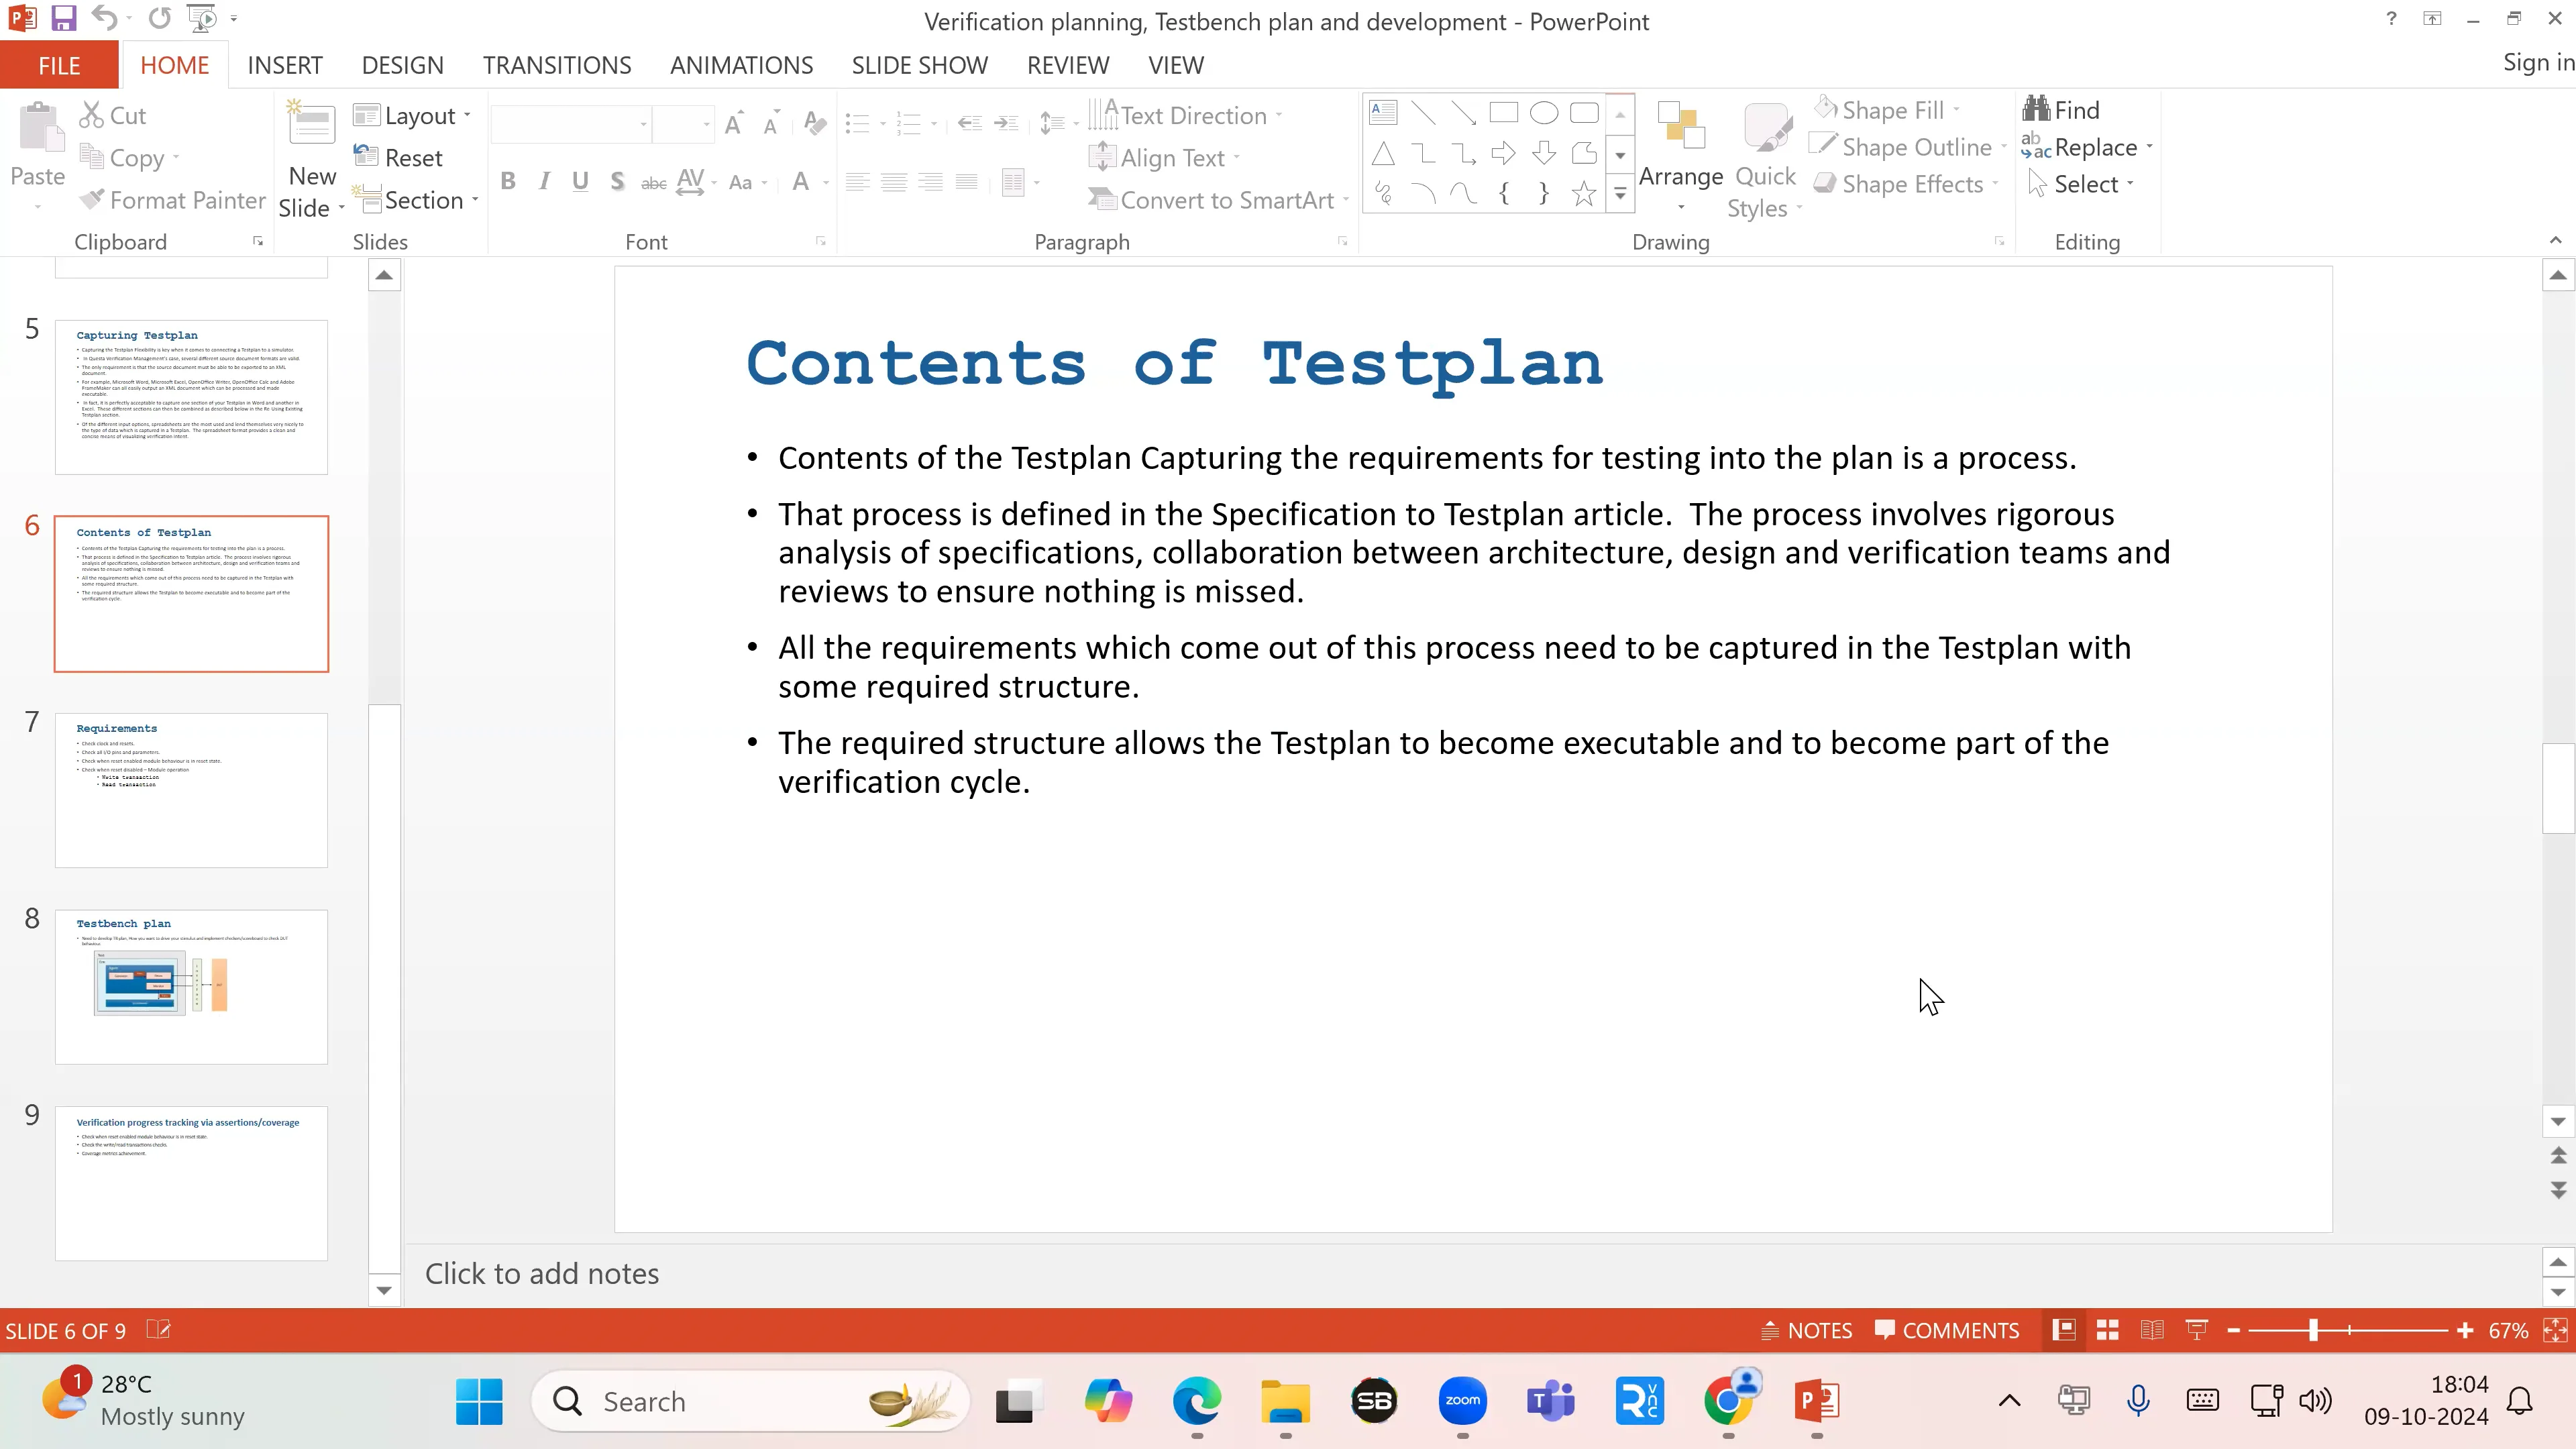The width and height of the screenshot is (2576, 1449).
Task: Click the Format Painter icon
Action: (92, 200)
